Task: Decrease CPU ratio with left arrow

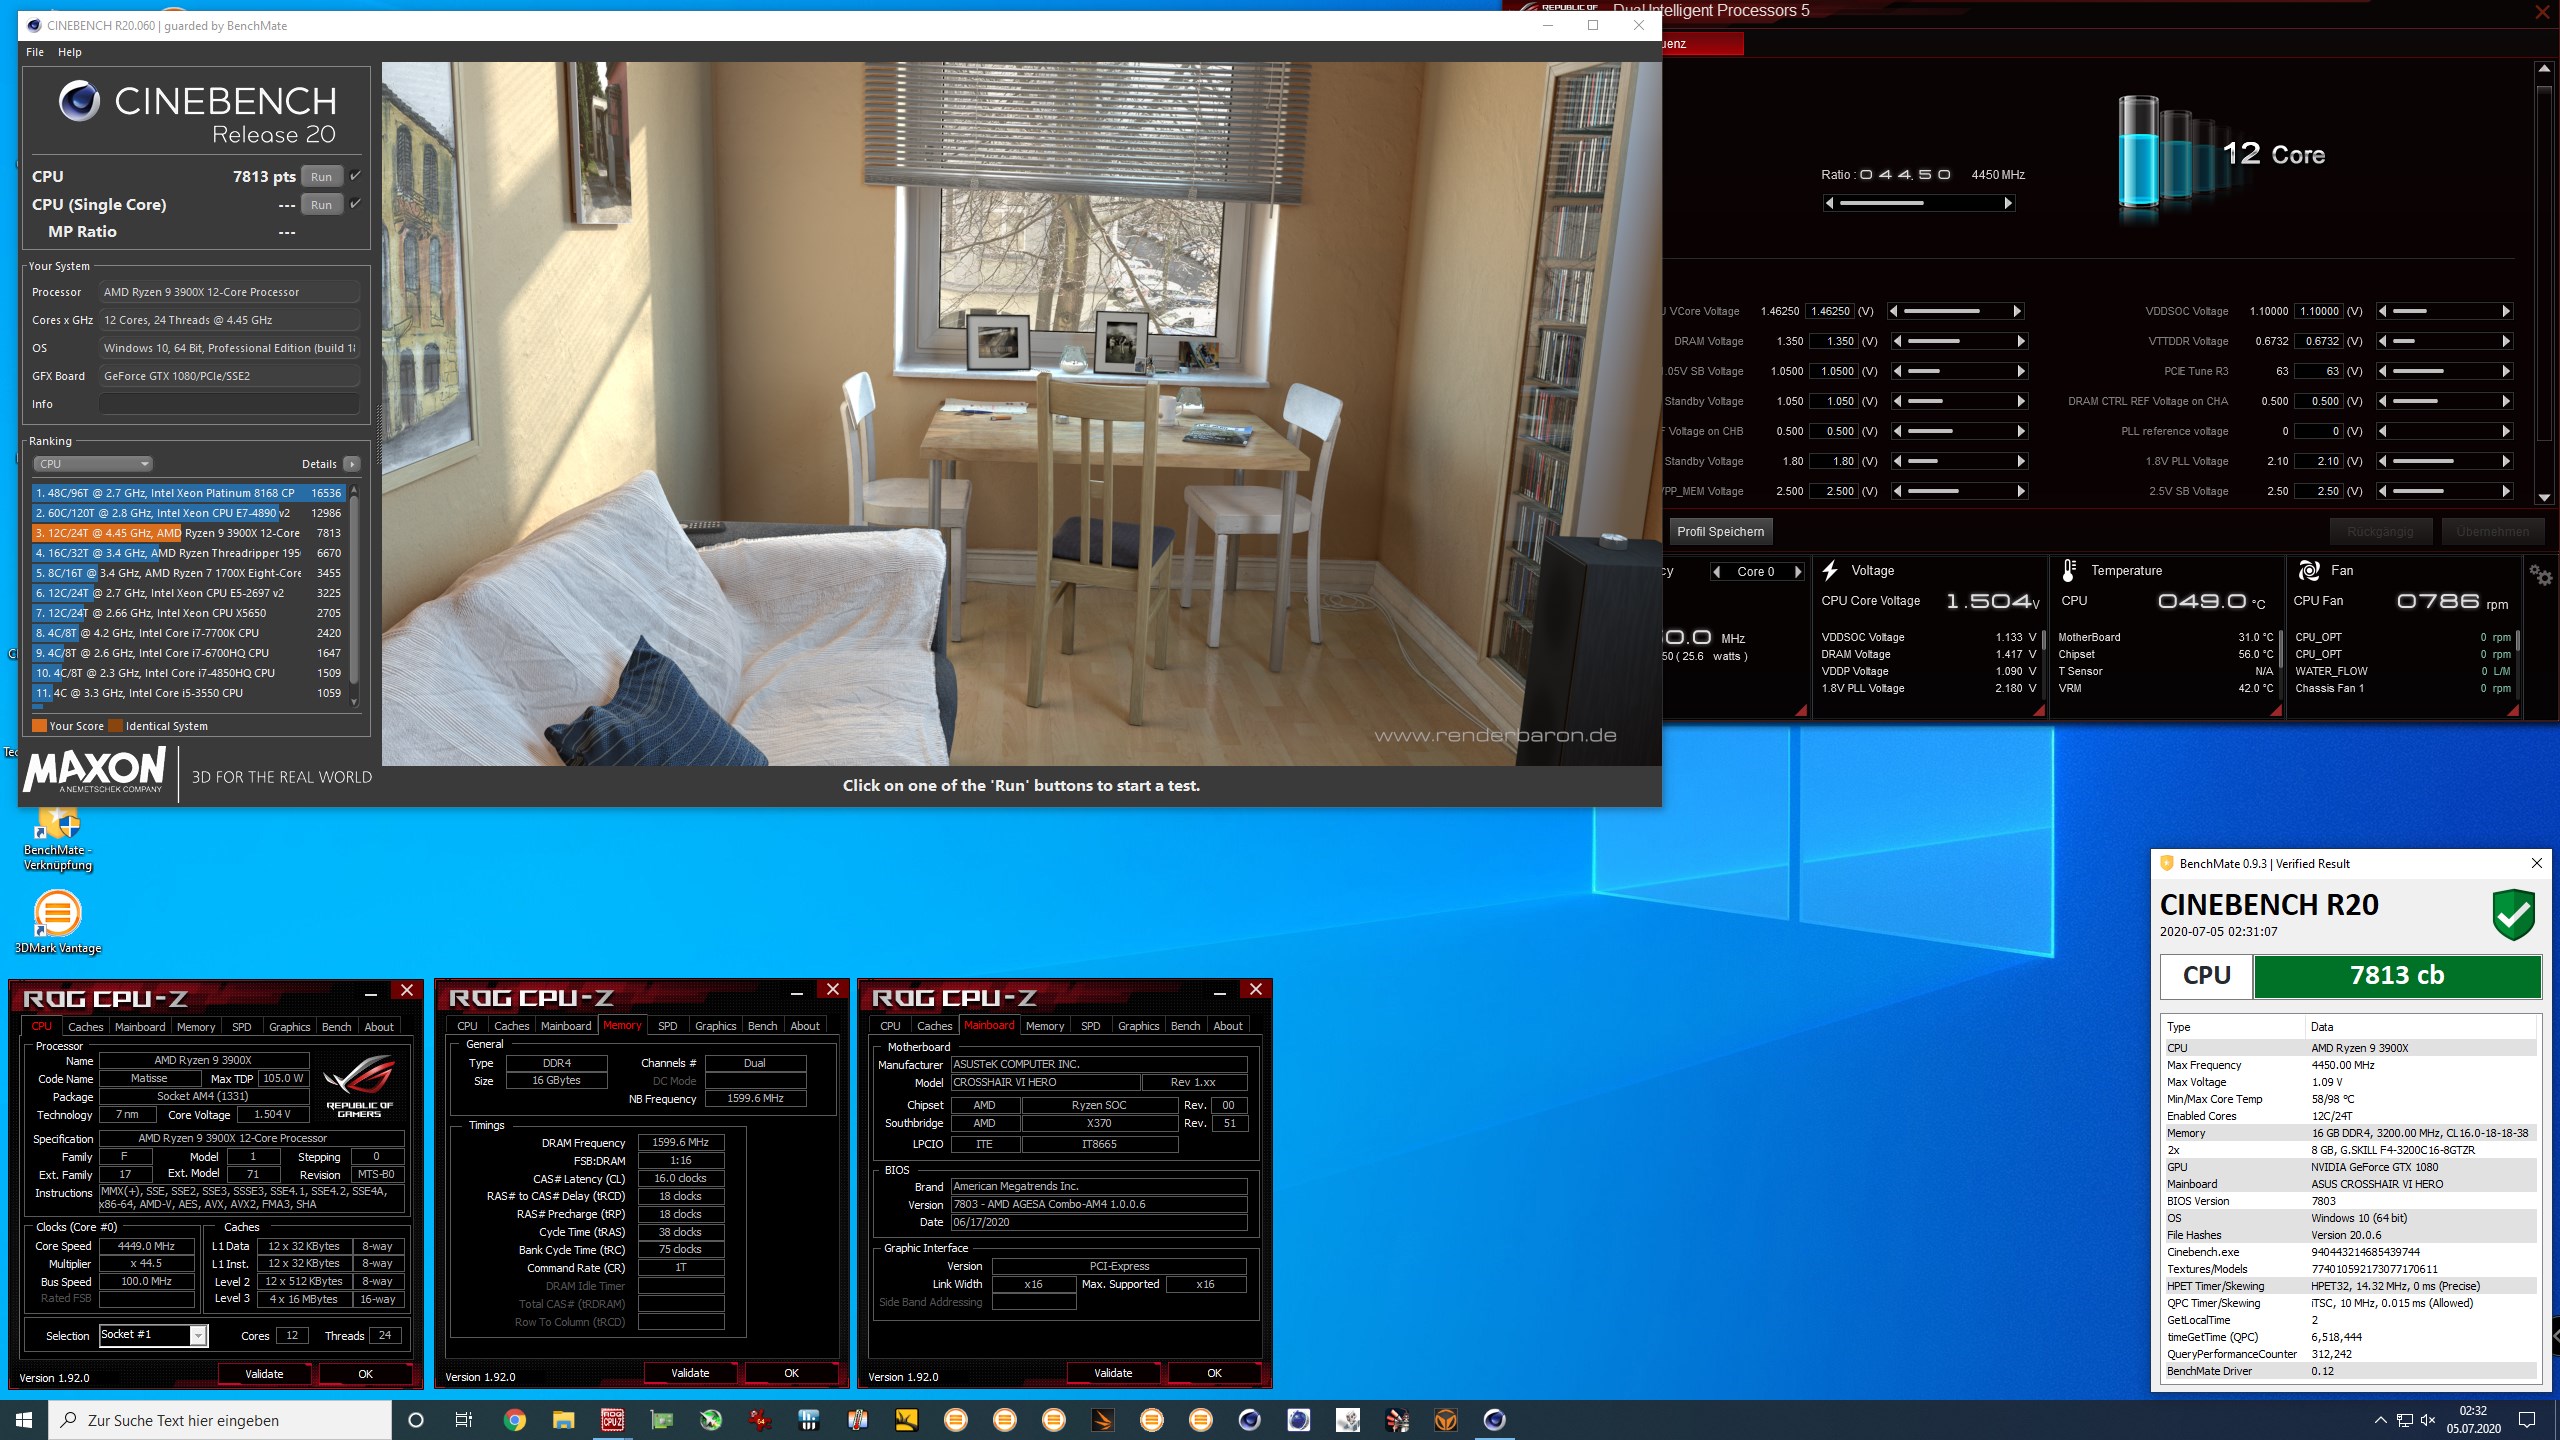Action: point(1830,204)
